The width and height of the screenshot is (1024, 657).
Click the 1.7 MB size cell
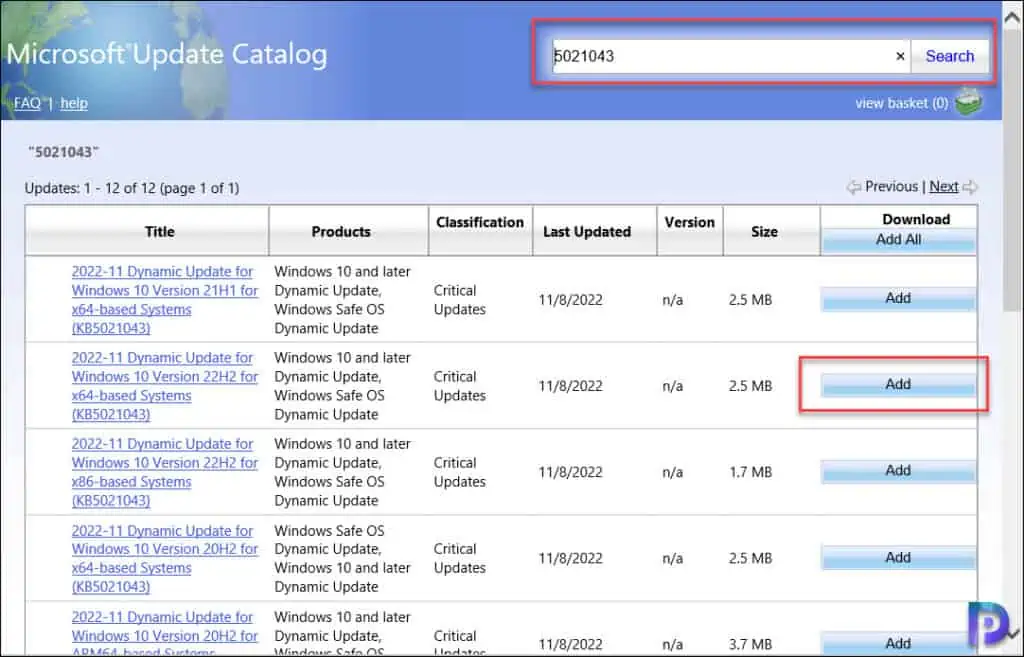[750, 472]
